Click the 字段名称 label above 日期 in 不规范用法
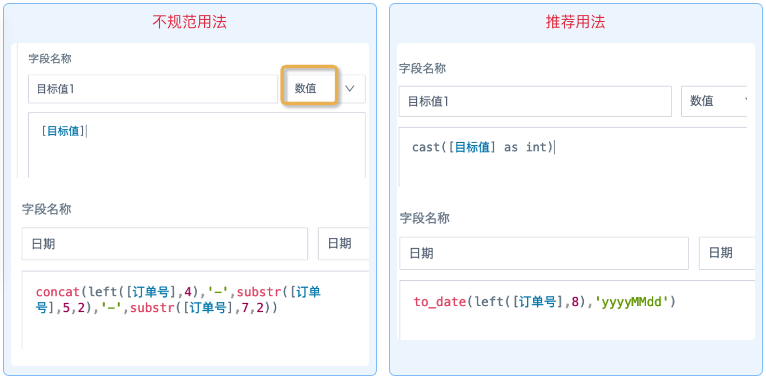766x379 pixels. click(x=46, y=210)
